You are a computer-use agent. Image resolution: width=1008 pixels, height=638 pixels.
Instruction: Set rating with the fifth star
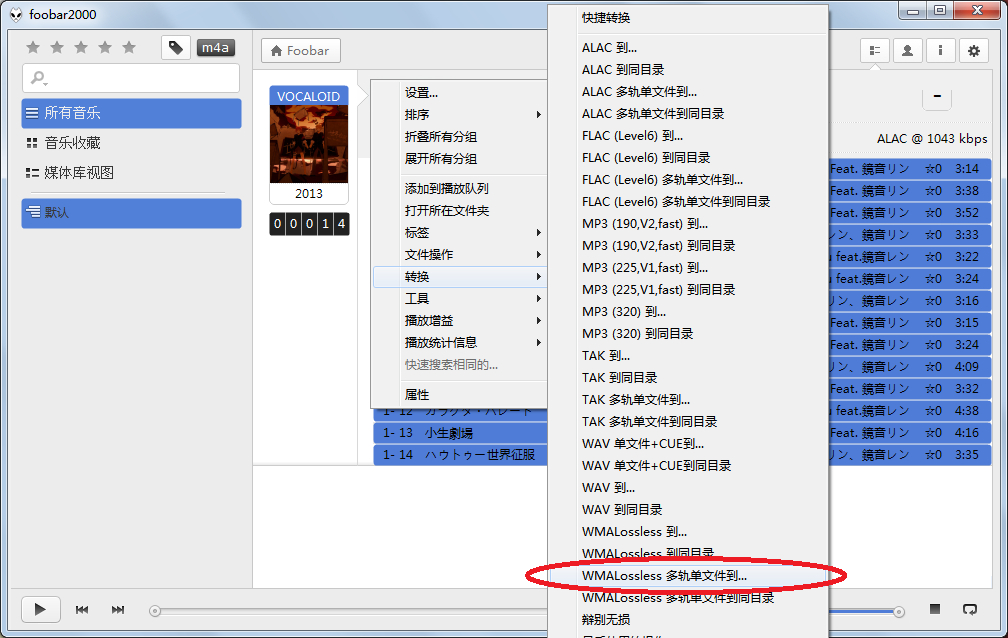pos(129,47)
